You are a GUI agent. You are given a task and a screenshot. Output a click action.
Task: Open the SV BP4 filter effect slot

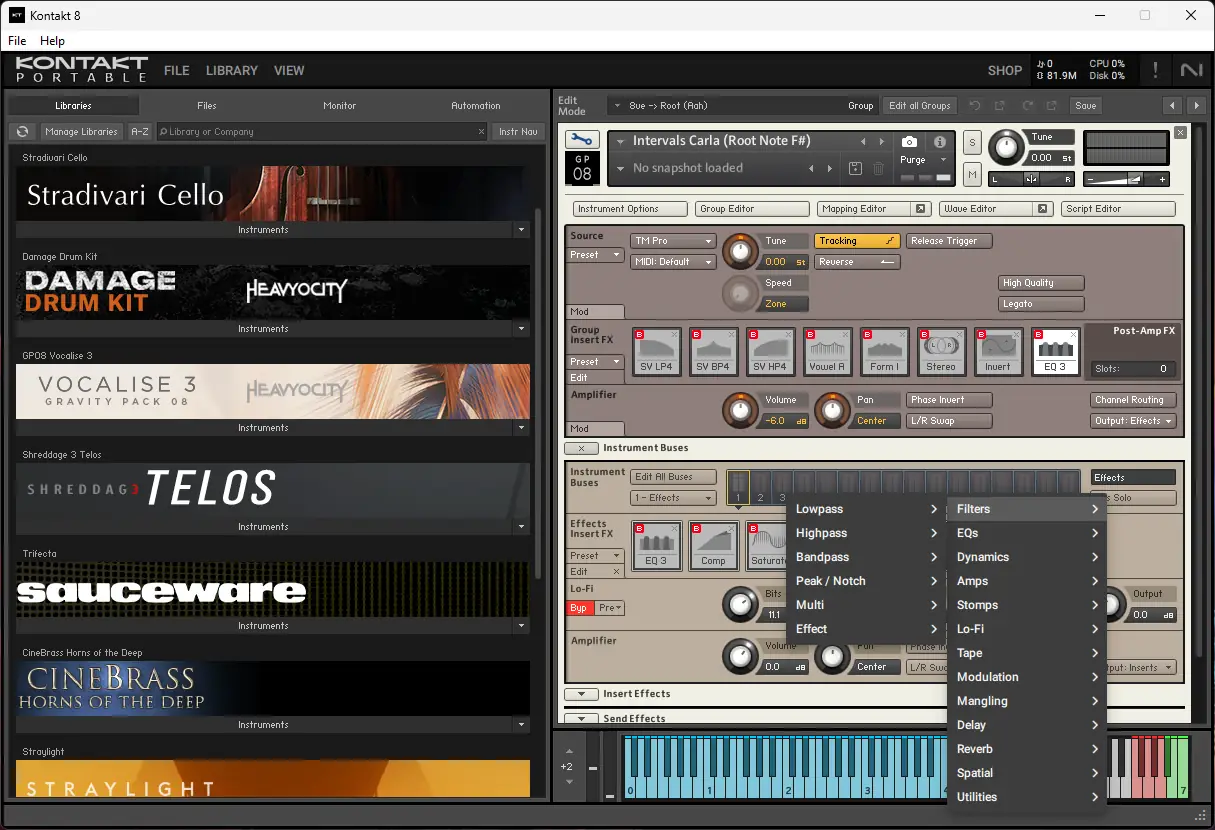pos(713,351)
